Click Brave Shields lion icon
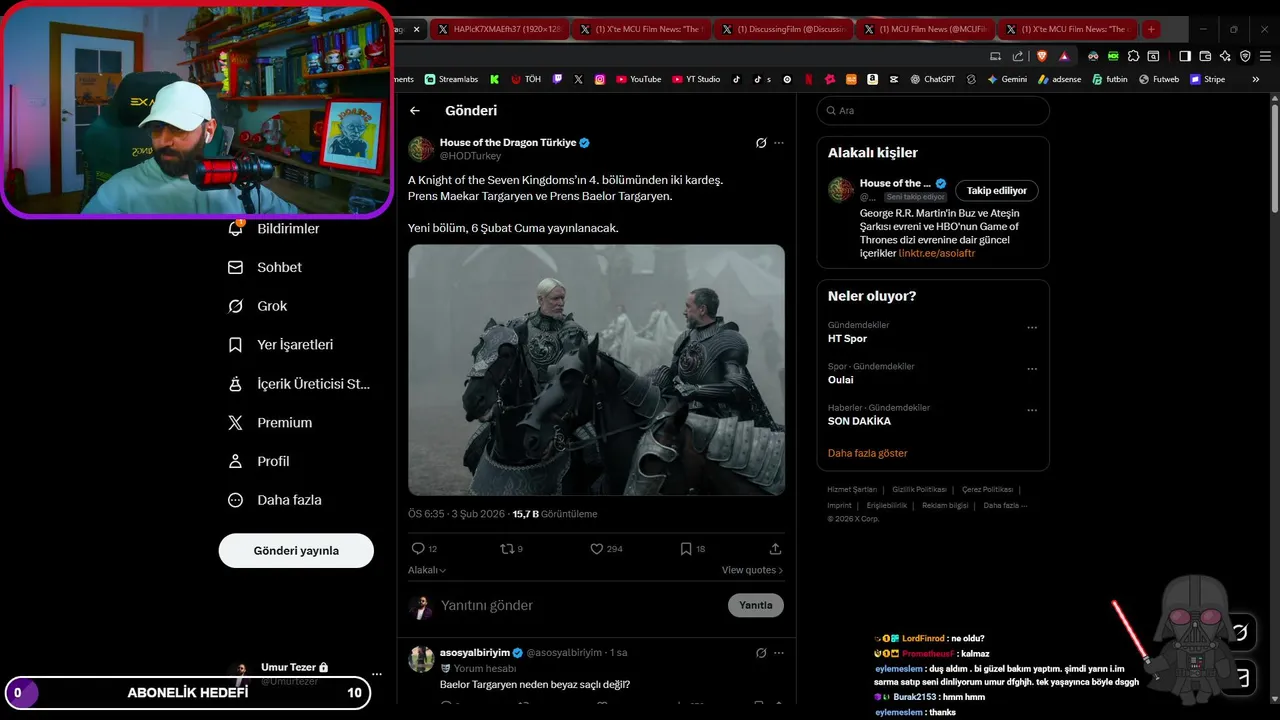1280x720 pixels. click(x=1040, y=56)
